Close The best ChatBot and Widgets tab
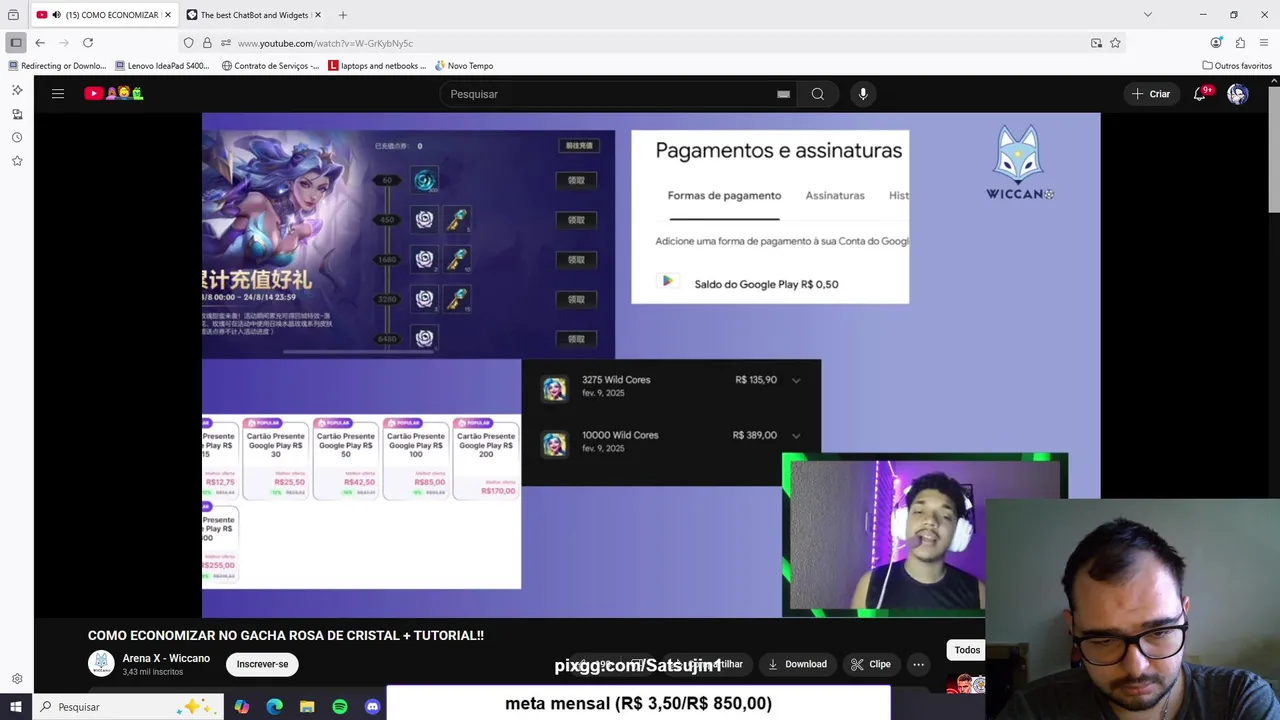Image resolution: width=1280 pixels, height=720 pixels. 317,15
